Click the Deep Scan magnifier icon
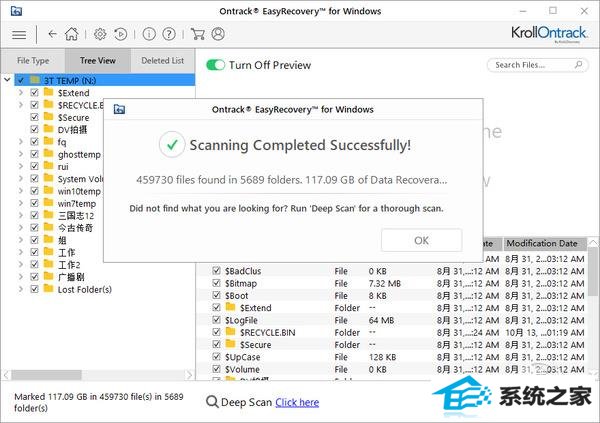The image size is (600, 423). pos(212,402)
